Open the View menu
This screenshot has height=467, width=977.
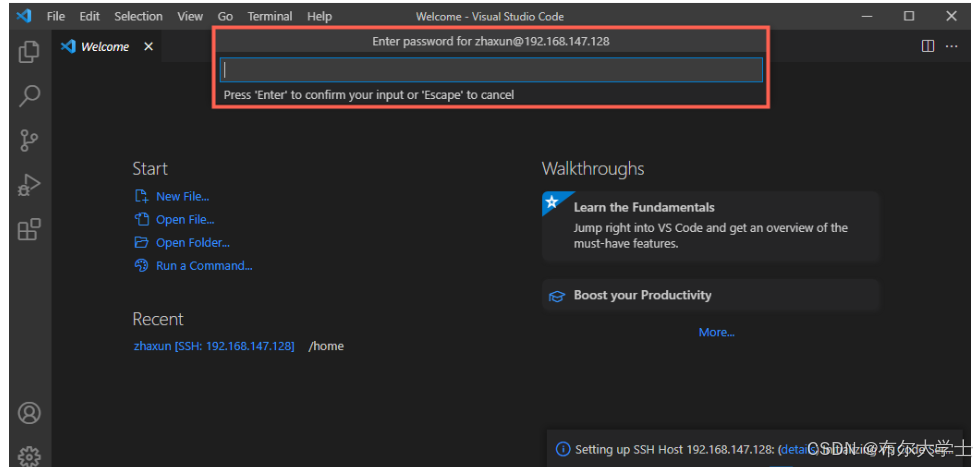(x=190, y=16)
